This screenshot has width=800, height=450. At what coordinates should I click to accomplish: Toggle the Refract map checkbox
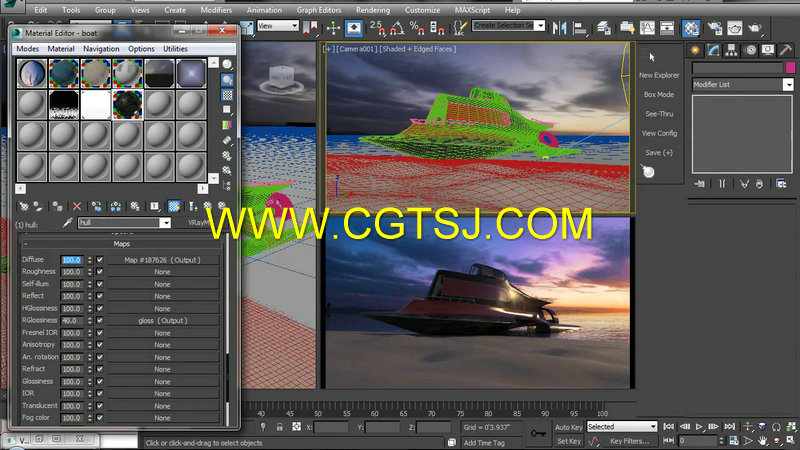coord(100,369)
